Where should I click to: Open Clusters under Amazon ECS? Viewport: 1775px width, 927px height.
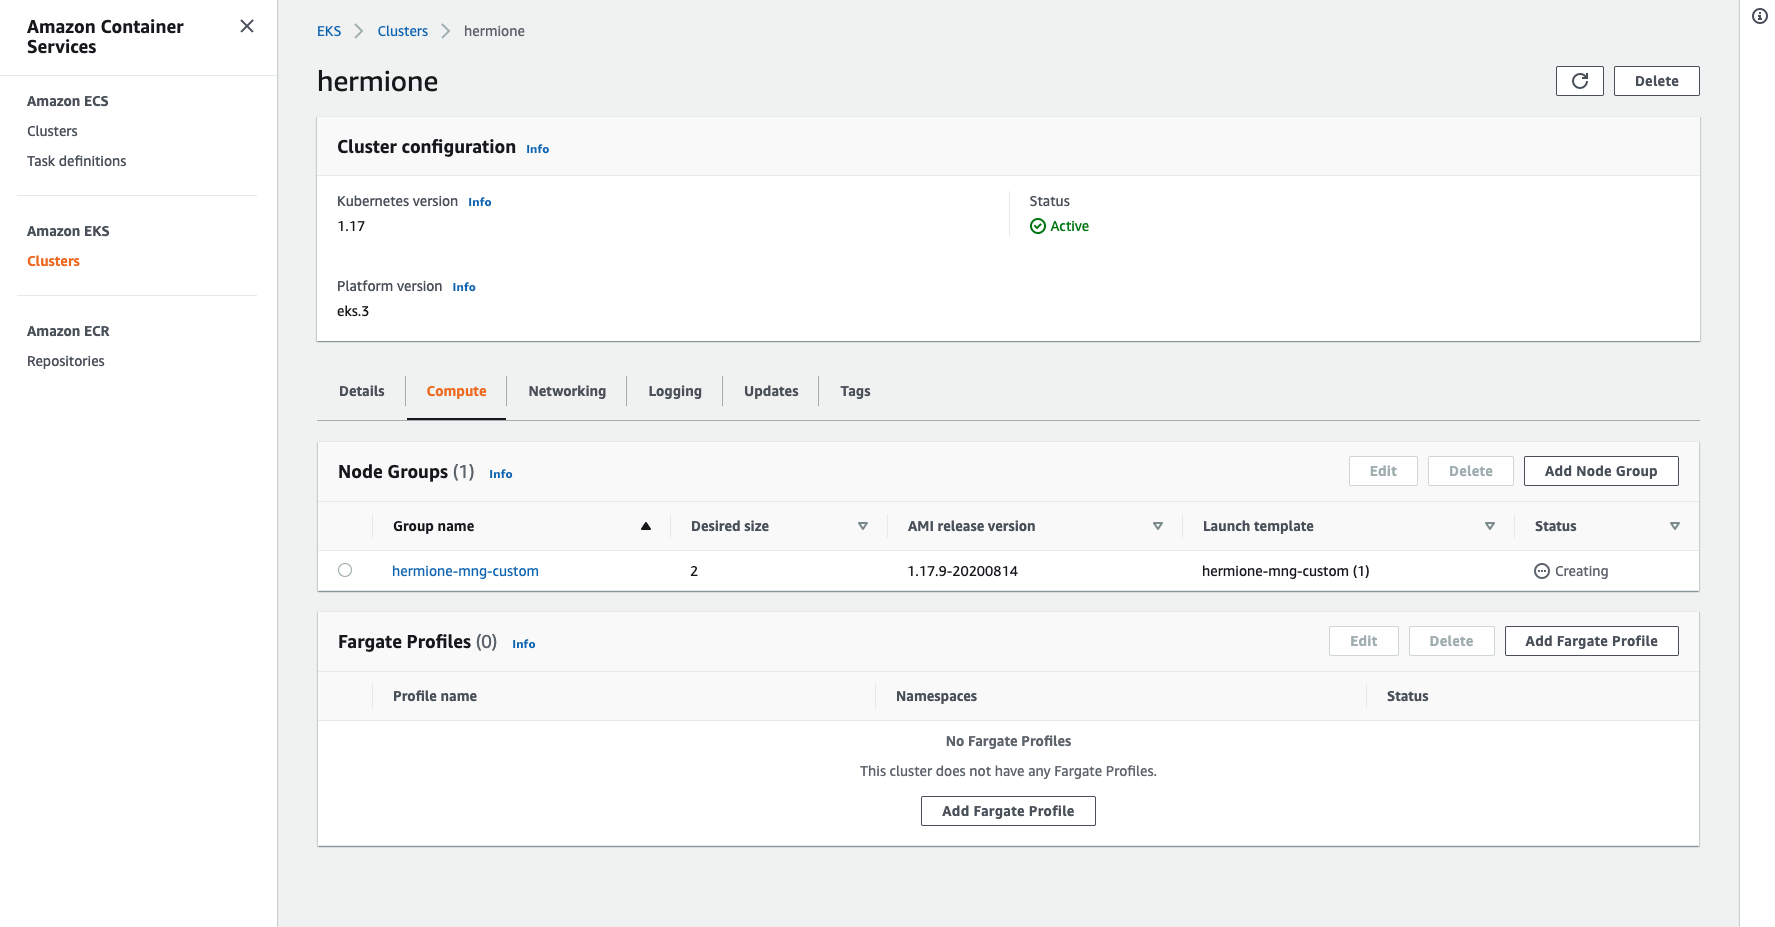click(52, 131)
